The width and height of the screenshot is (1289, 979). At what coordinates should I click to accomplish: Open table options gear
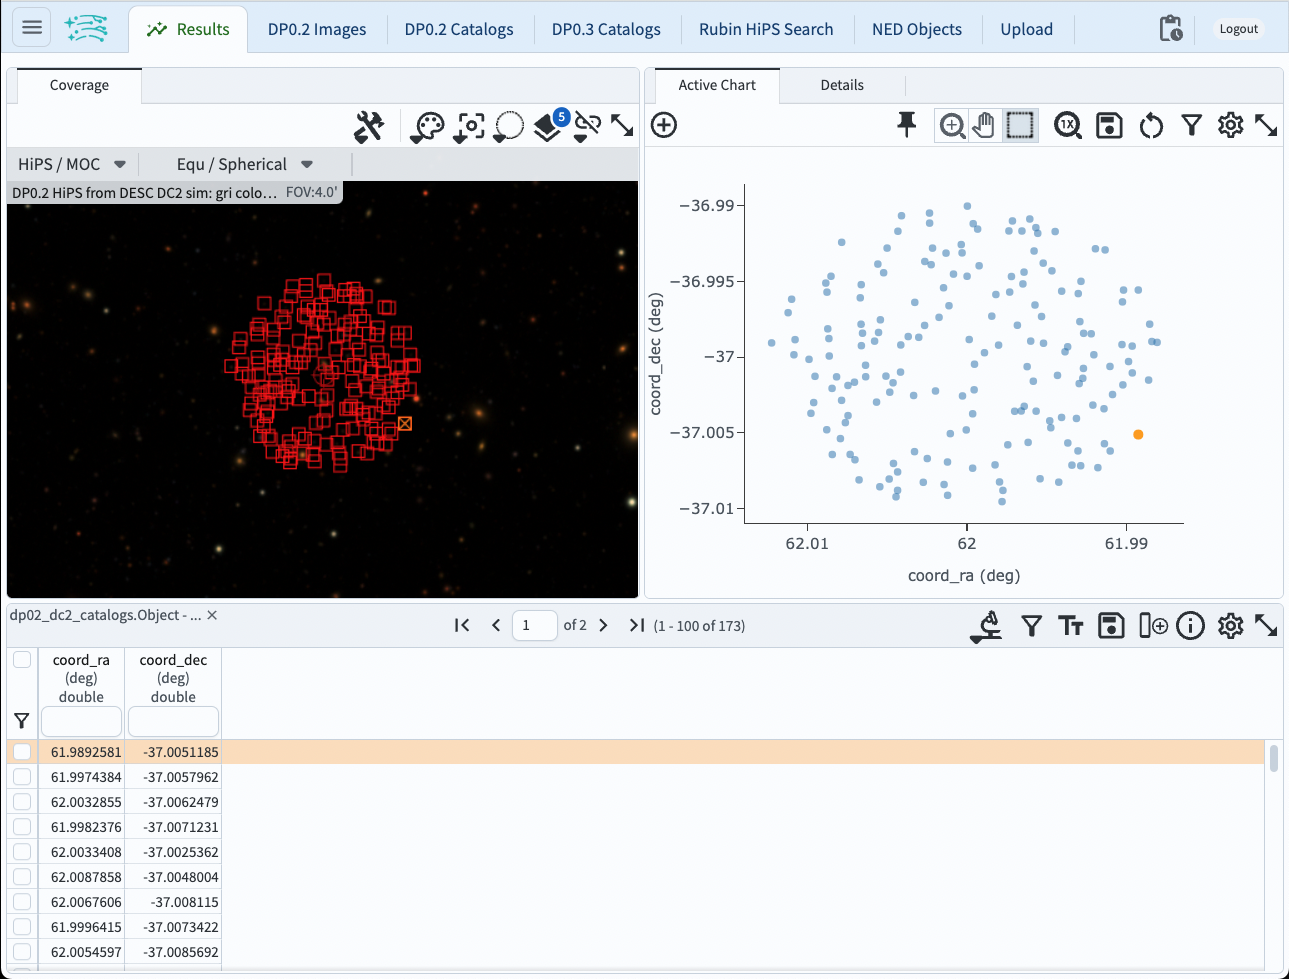point(1230,626)
